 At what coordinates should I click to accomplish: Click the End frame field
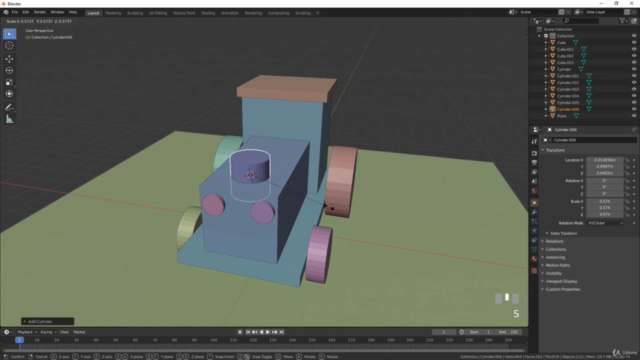[x=509, y=332]
